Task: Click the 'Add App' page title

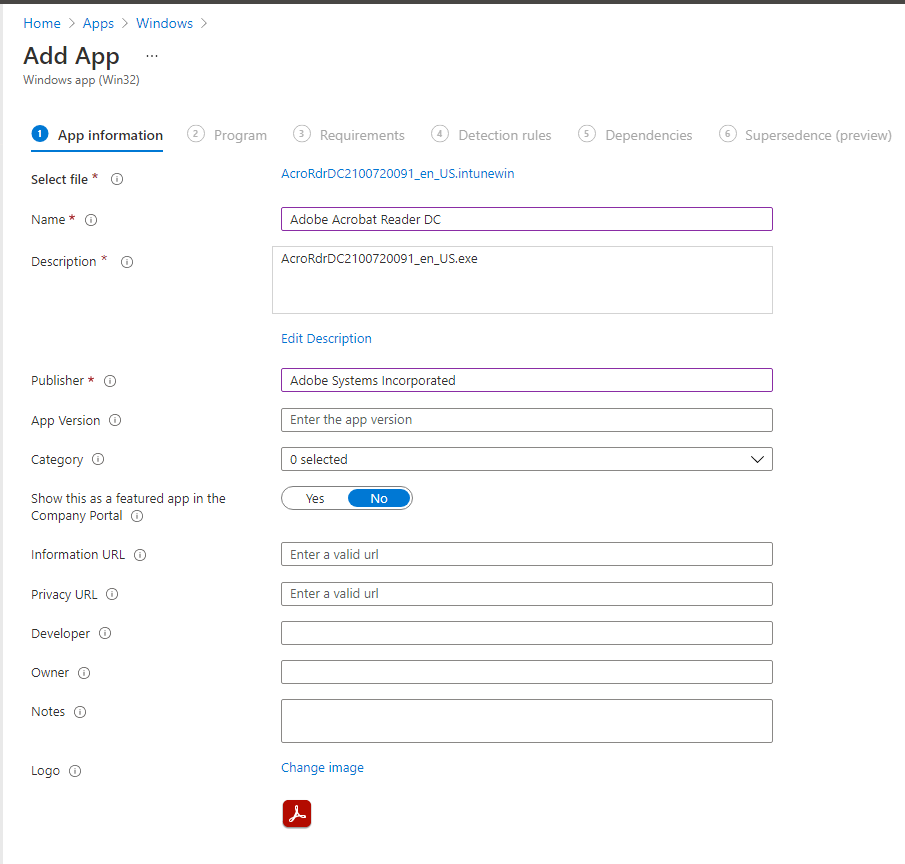Action: point(71,56)
